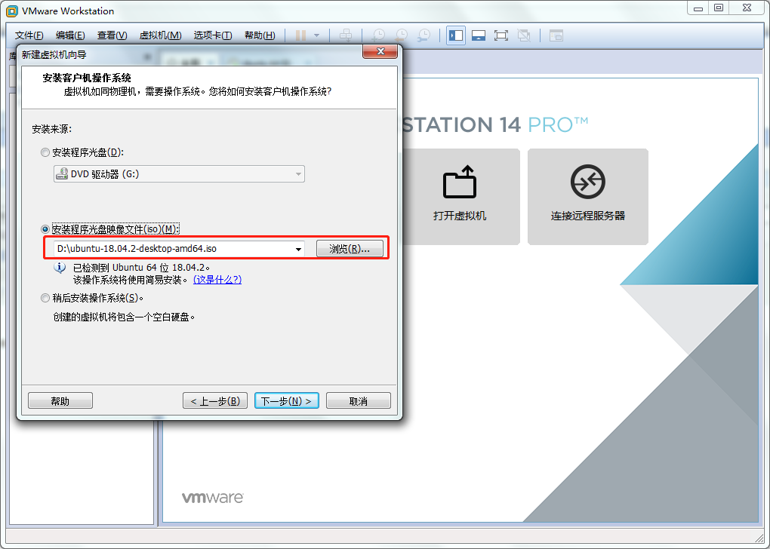This screenshot has height=549, width=770.
Task: Click the 上一步(B) back button
Action: pos(215,401)
